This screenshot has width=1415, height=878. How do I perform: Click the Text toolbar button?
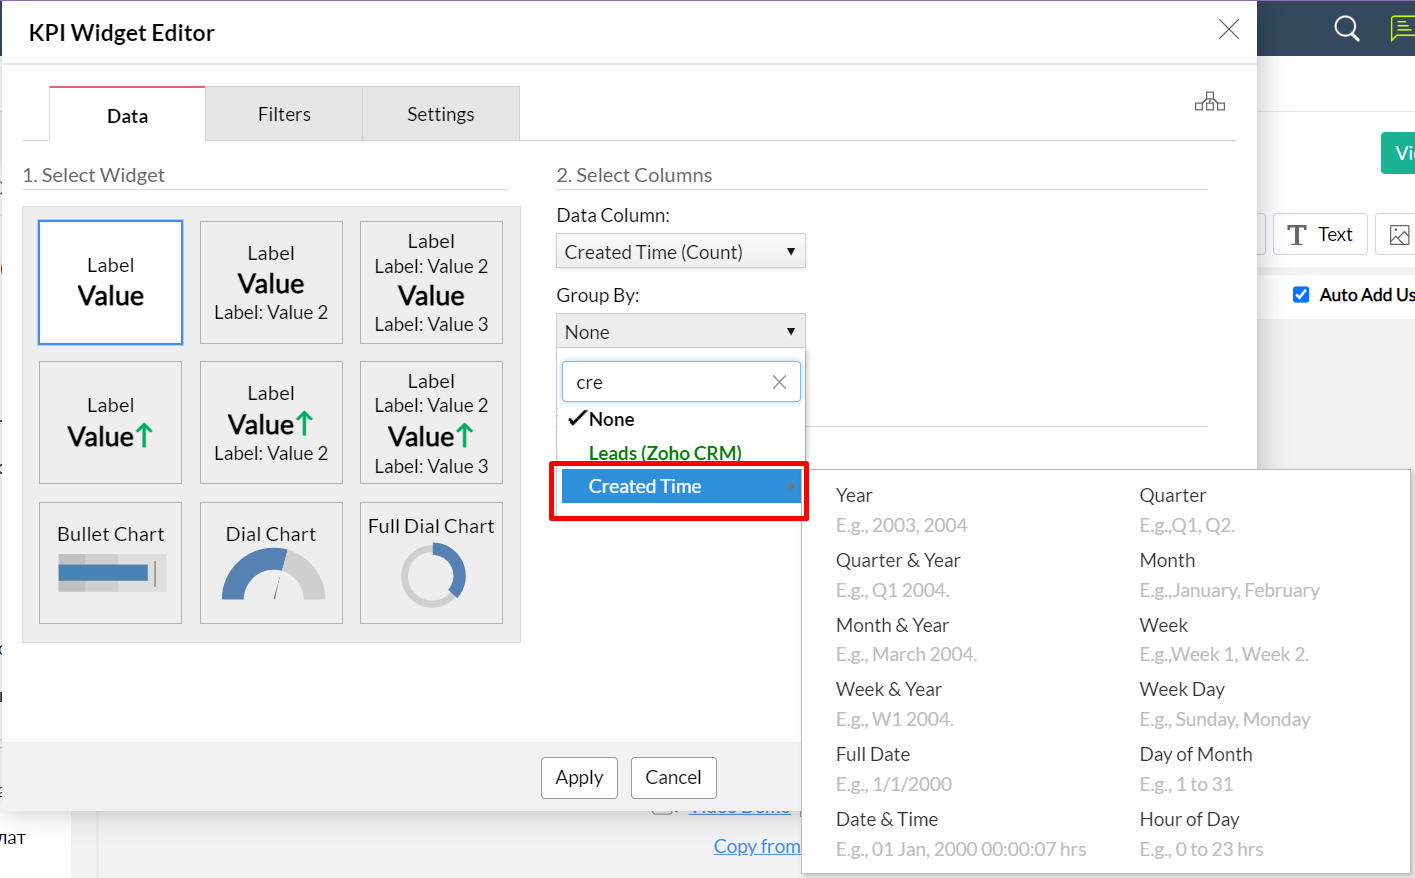(1320, 235)
